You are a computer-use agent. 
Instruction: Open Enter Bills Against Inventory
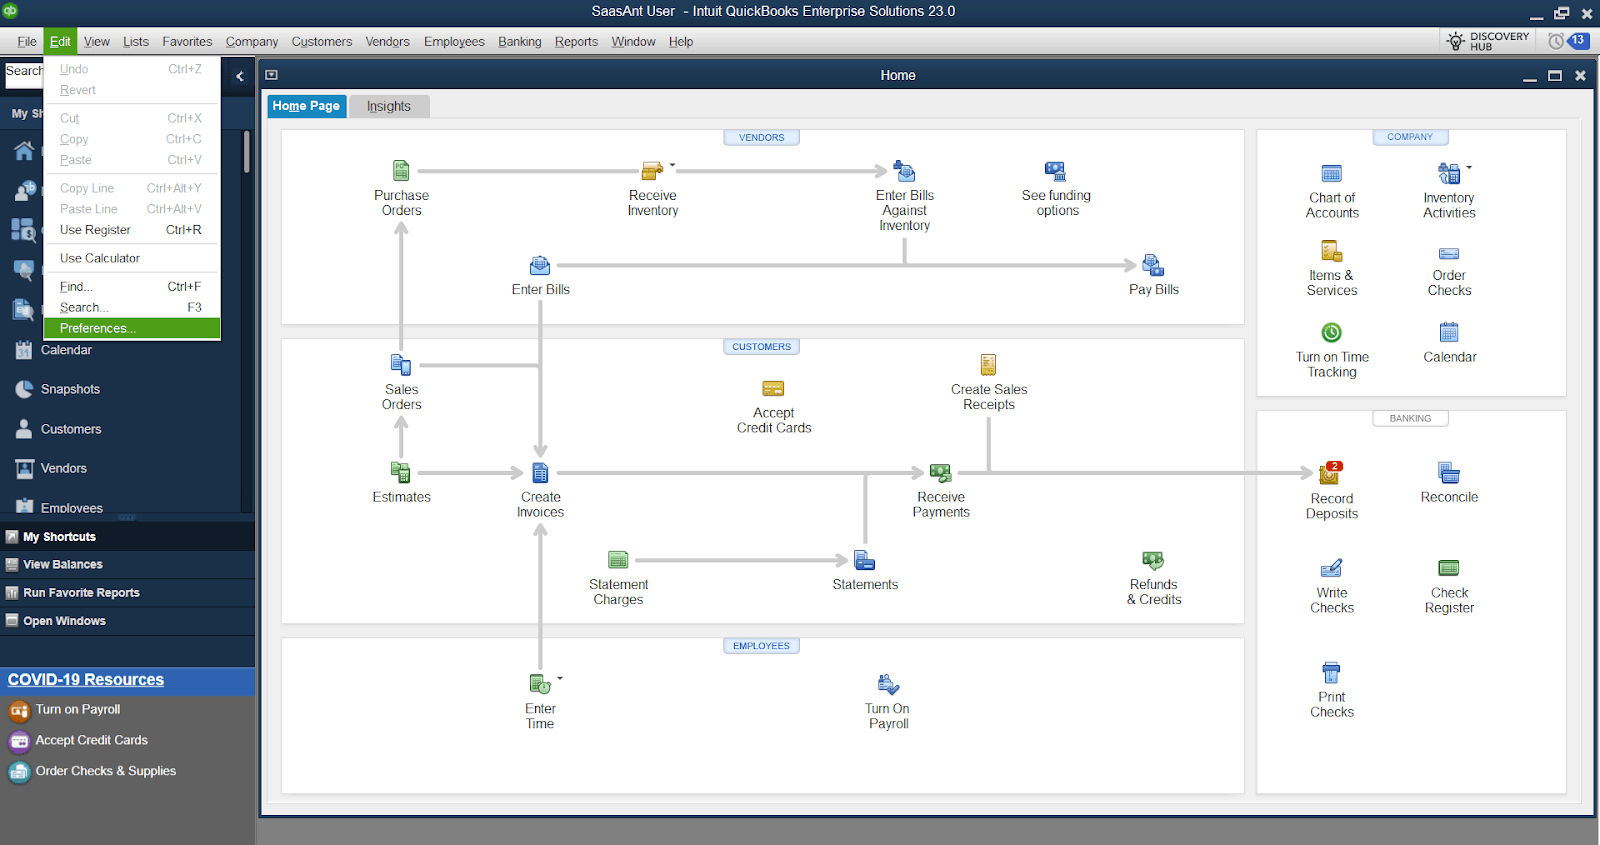click(904, 171)
